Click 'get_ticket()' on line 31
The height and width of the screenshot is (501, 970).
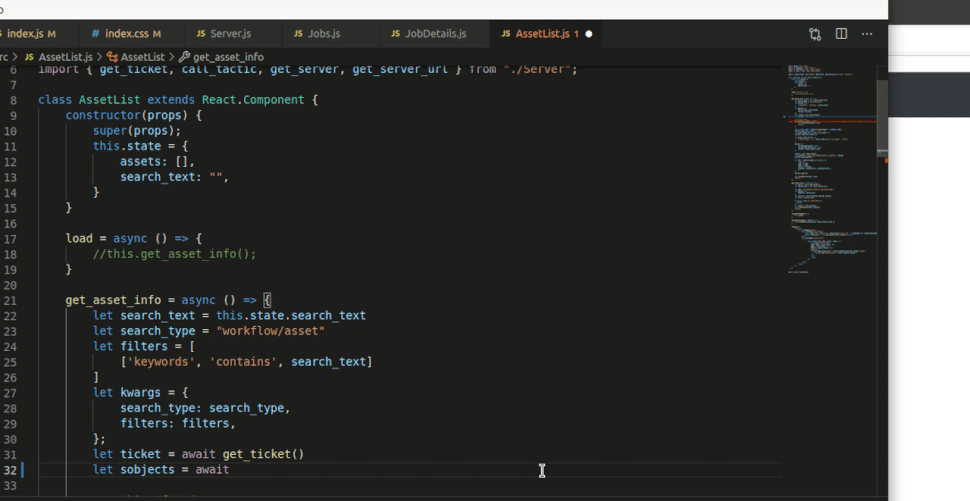pos(264,454)
